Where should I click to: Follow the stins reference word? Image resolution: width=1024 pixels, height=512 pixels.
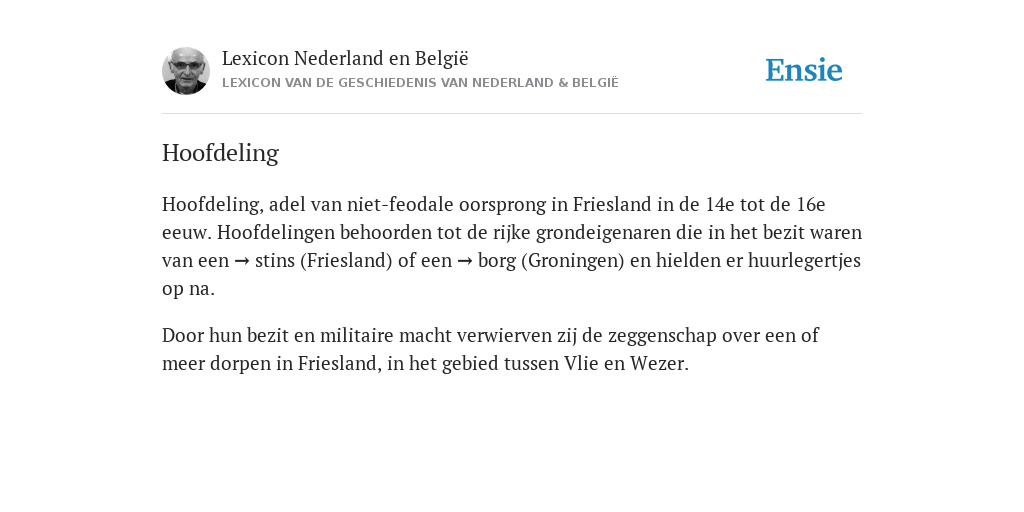275,261
